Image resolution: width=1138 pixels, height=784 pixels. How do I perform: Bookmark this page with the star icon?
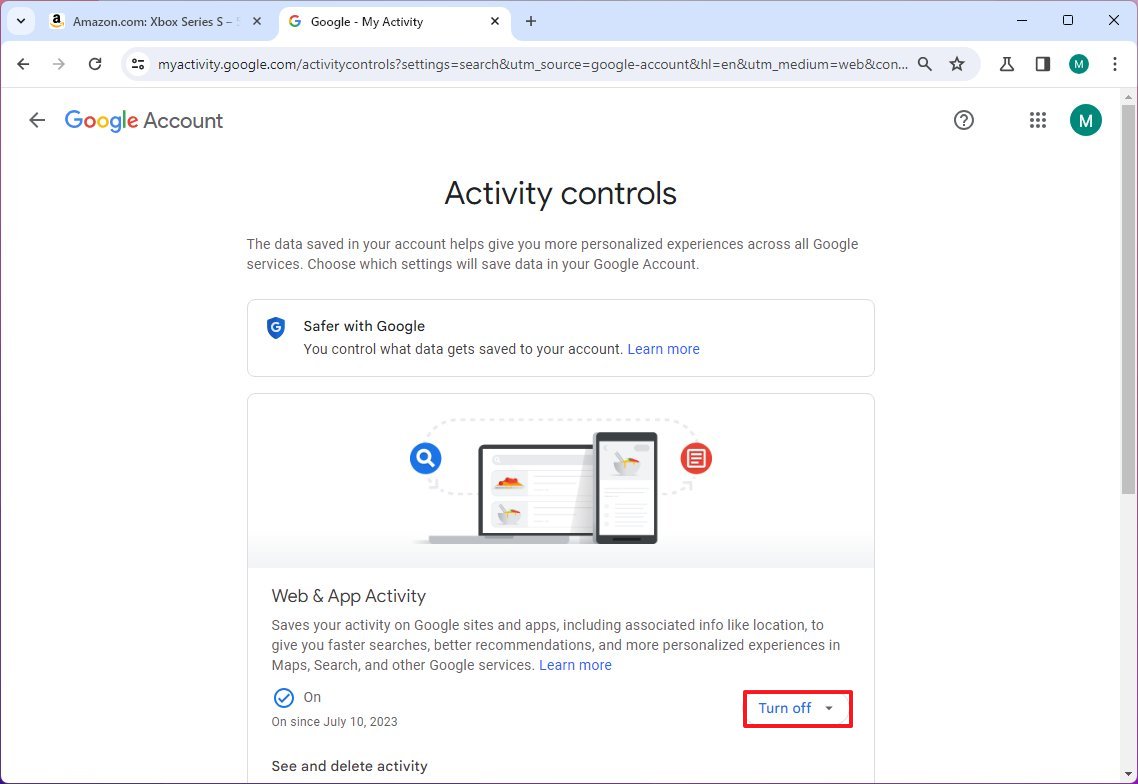click(957, 64)
